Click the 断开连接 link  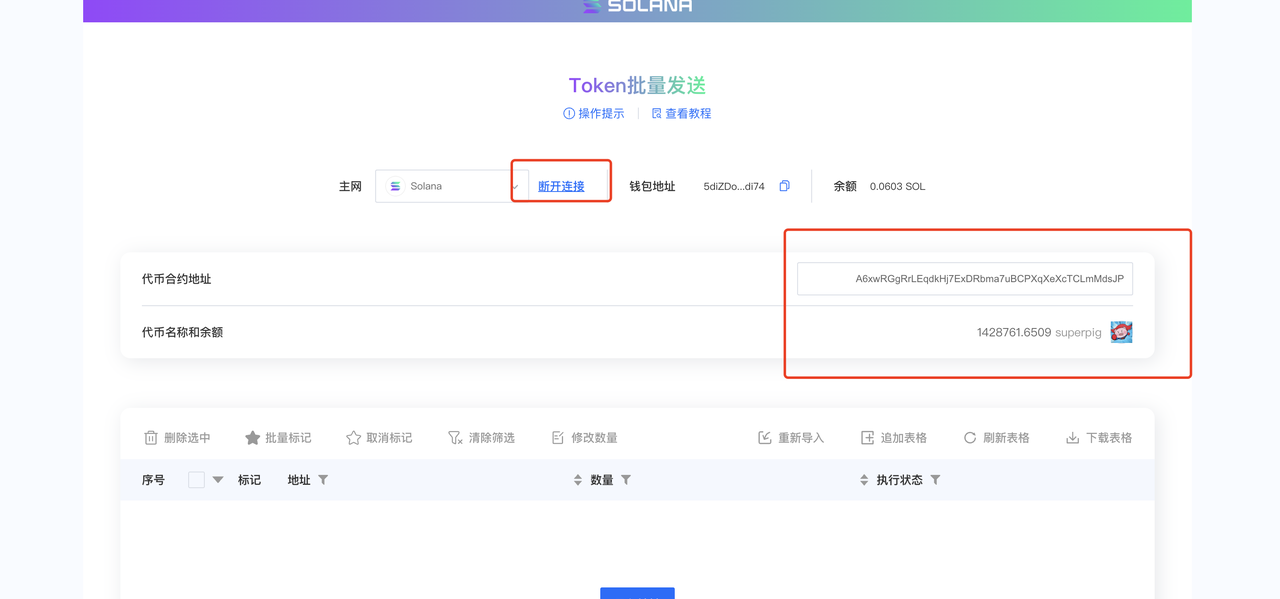[x=561, y=186]
